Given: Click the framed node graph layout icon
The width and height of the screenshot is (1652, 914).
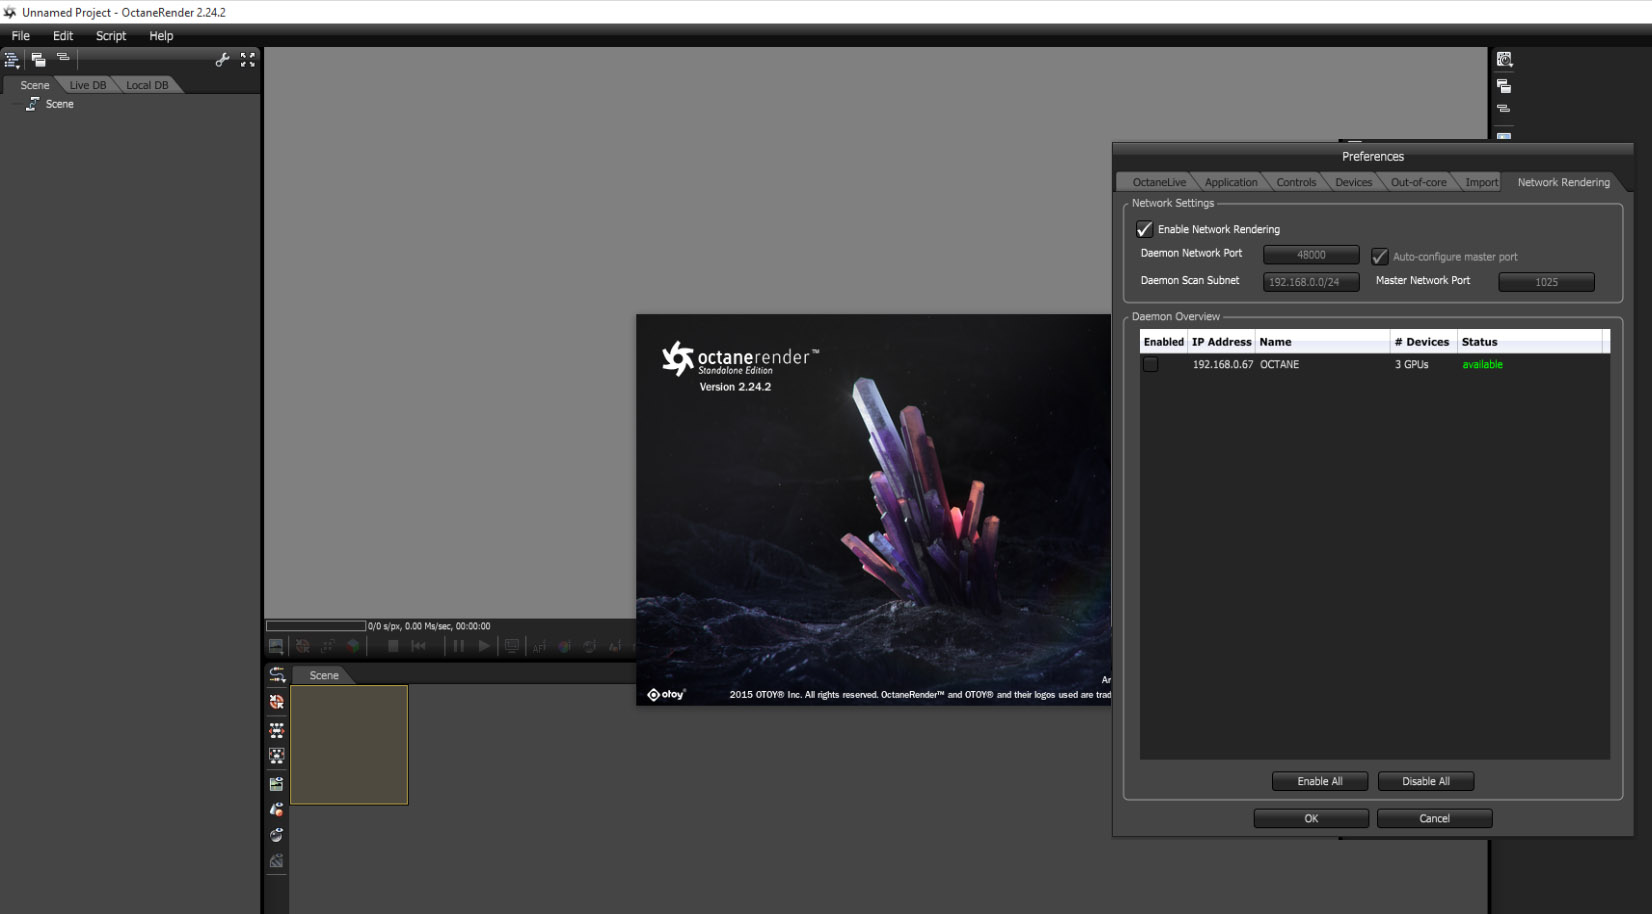Looking at the screenshot, I should click(x=277, y=756).
